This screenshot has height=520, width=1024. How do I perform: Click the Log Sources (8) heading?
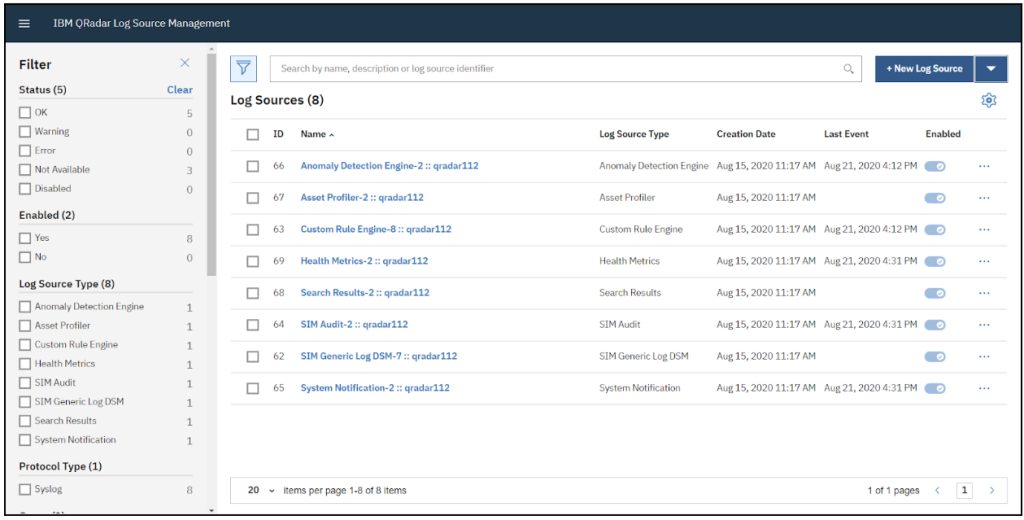tap(277, 100)
